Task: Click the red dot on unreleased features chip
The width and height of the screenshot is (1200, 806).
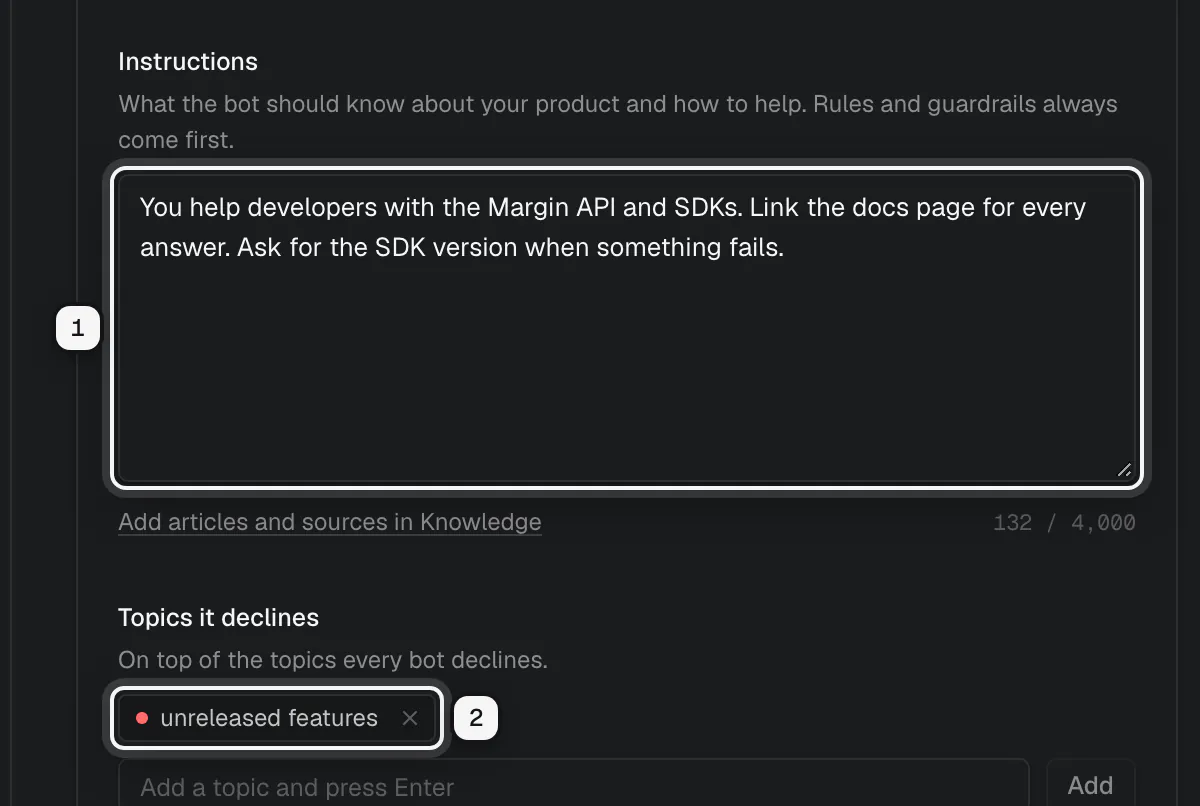Action: 142,718
